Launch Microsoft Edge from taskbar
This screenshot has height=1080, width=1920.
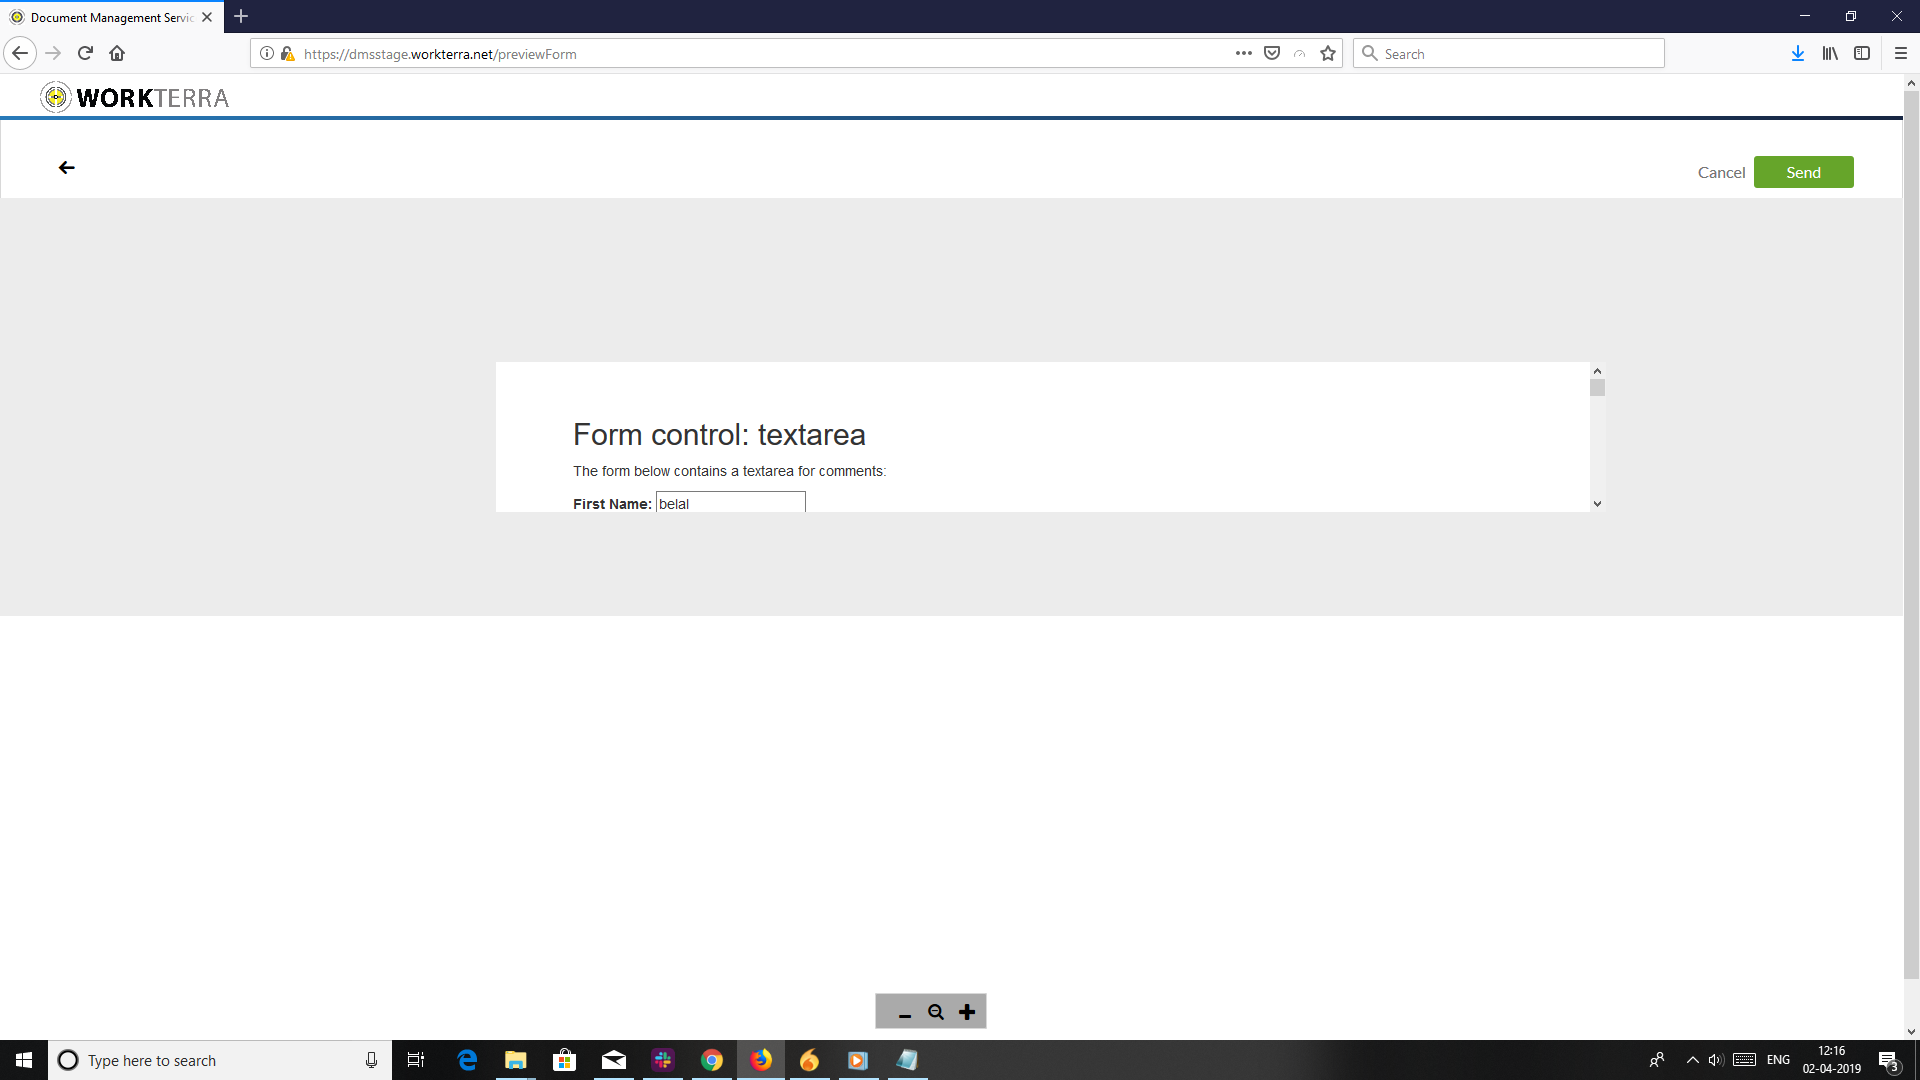pyautogui.click(x=467, y=1060)
